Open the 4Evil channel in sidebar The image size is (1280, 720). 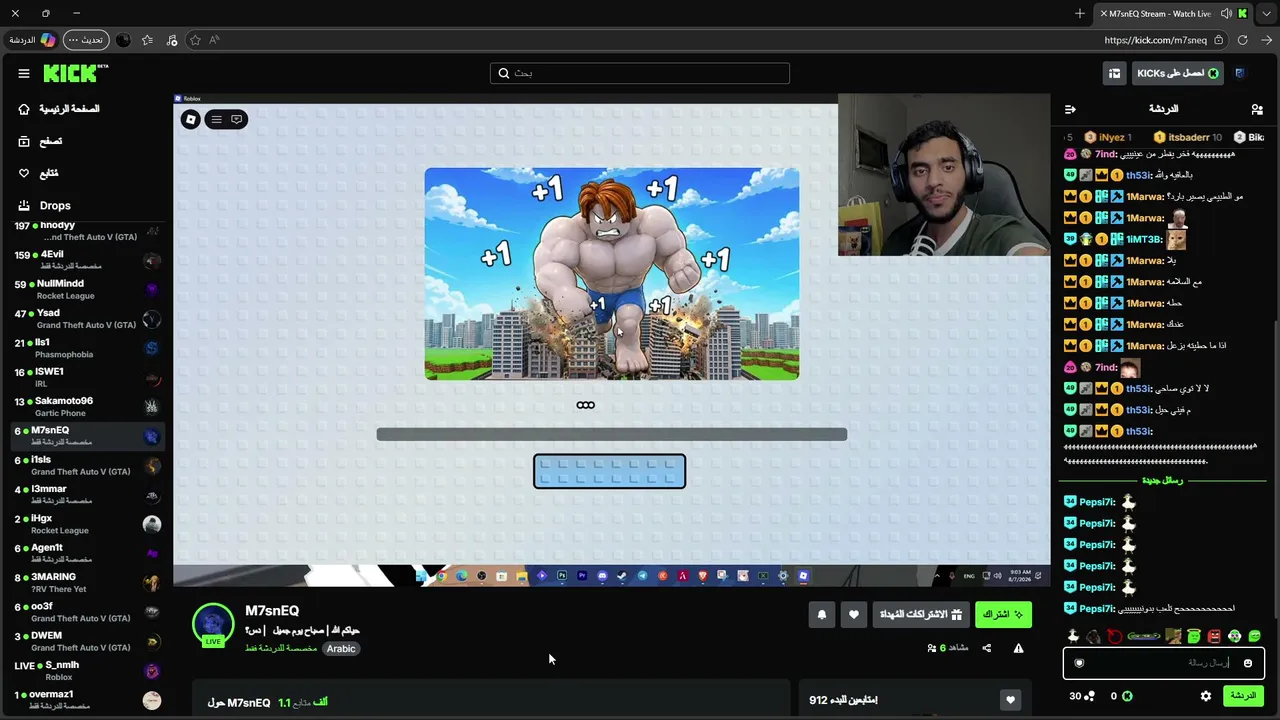pos(86,260)
